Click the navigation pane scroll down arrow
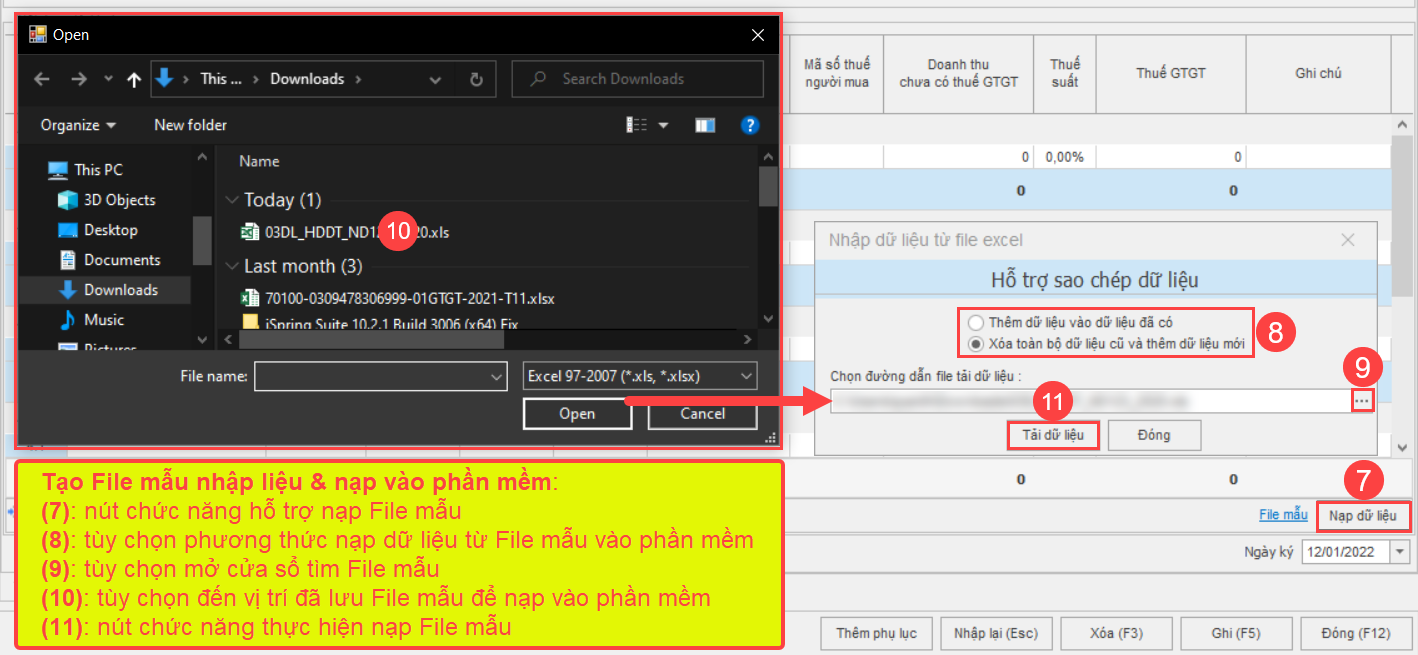Image resolution: width=1418 pixels, height=655 pixels. pyautogui.click(x=202, y=339)
